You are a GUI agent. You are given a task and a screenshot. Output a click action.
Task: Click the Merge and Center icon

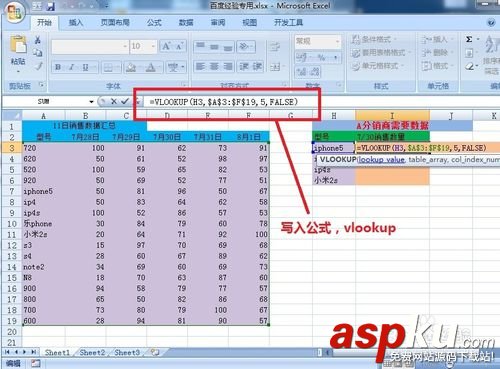click(276, 67)
